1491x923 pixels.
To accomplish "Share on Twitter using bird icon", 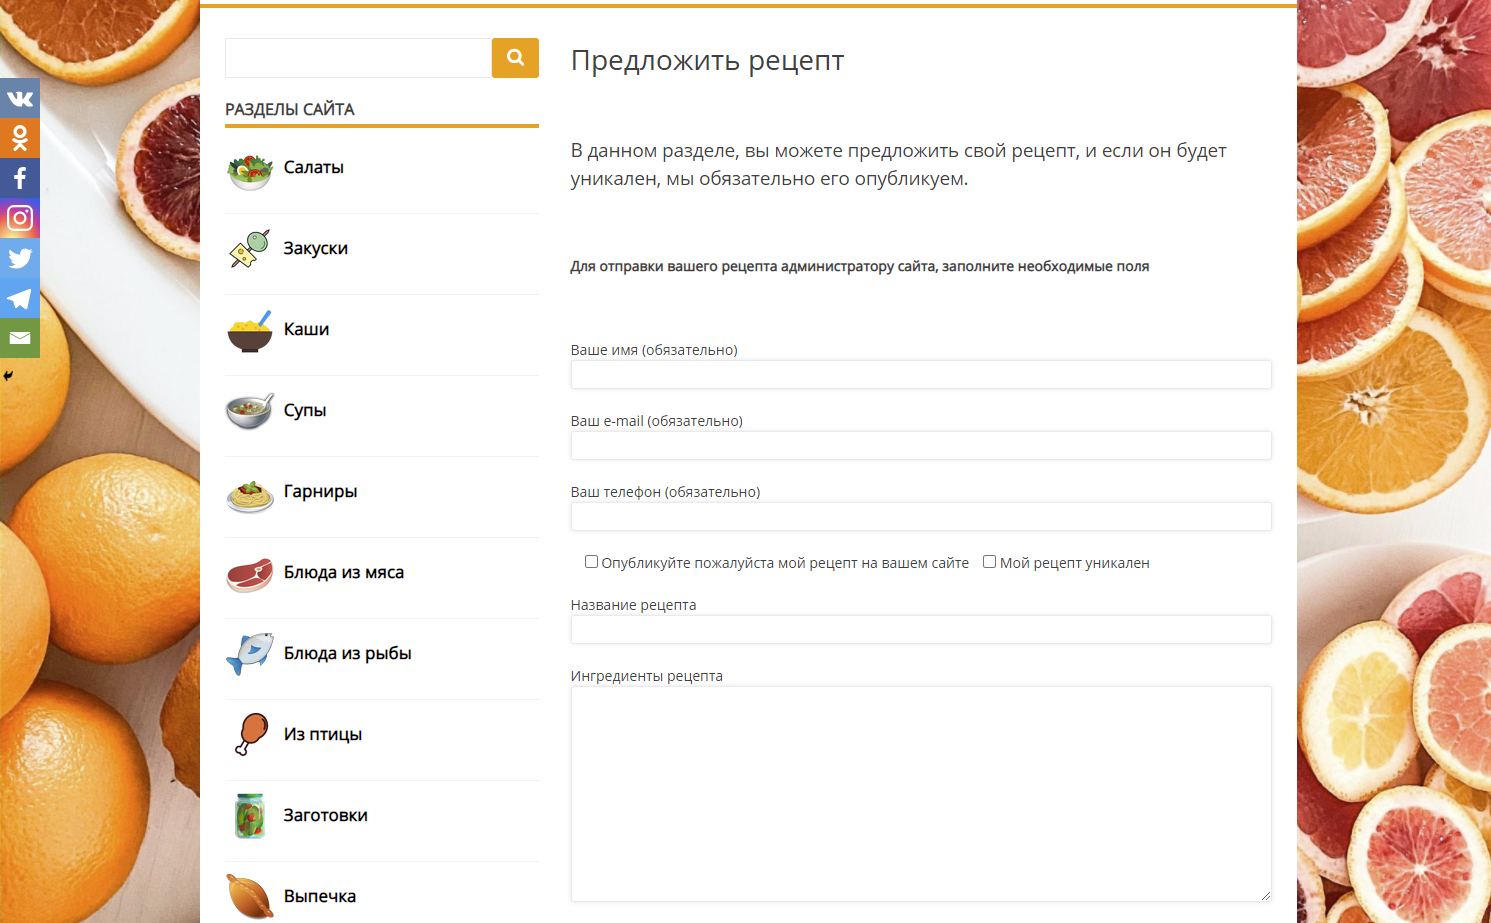I will (x=20, y=258).
